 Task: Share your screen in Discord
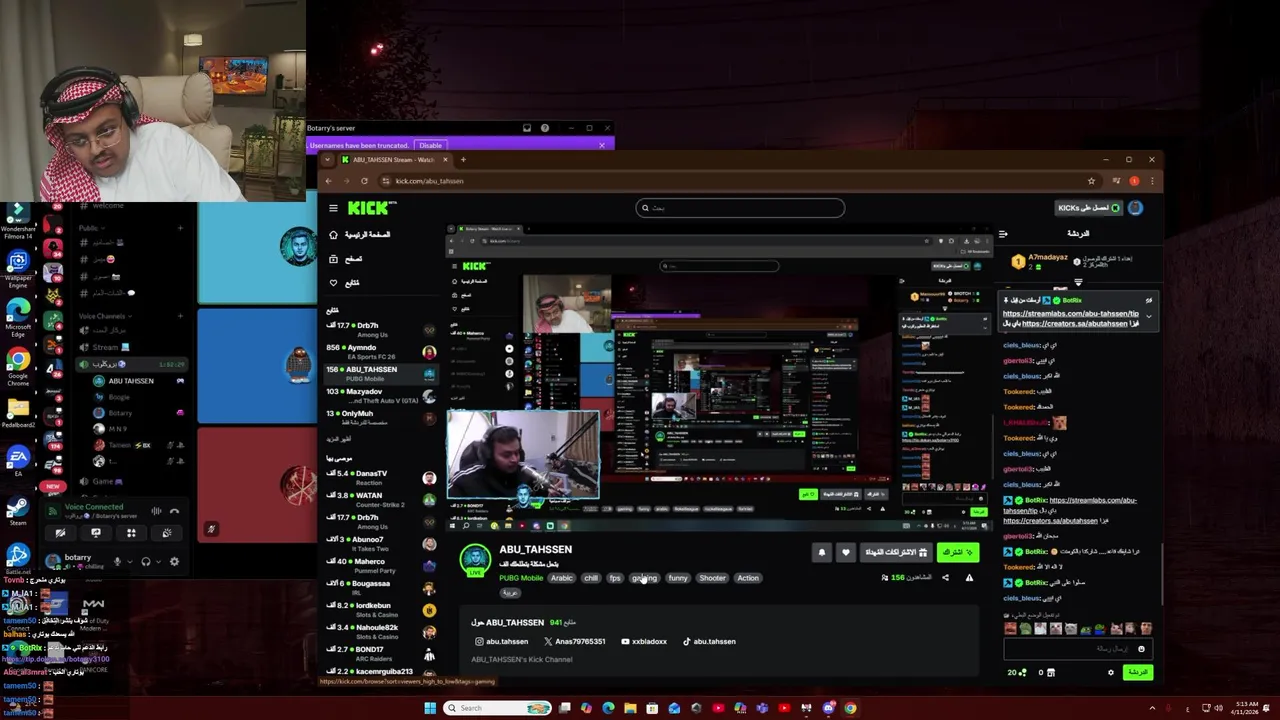(96, 533)
